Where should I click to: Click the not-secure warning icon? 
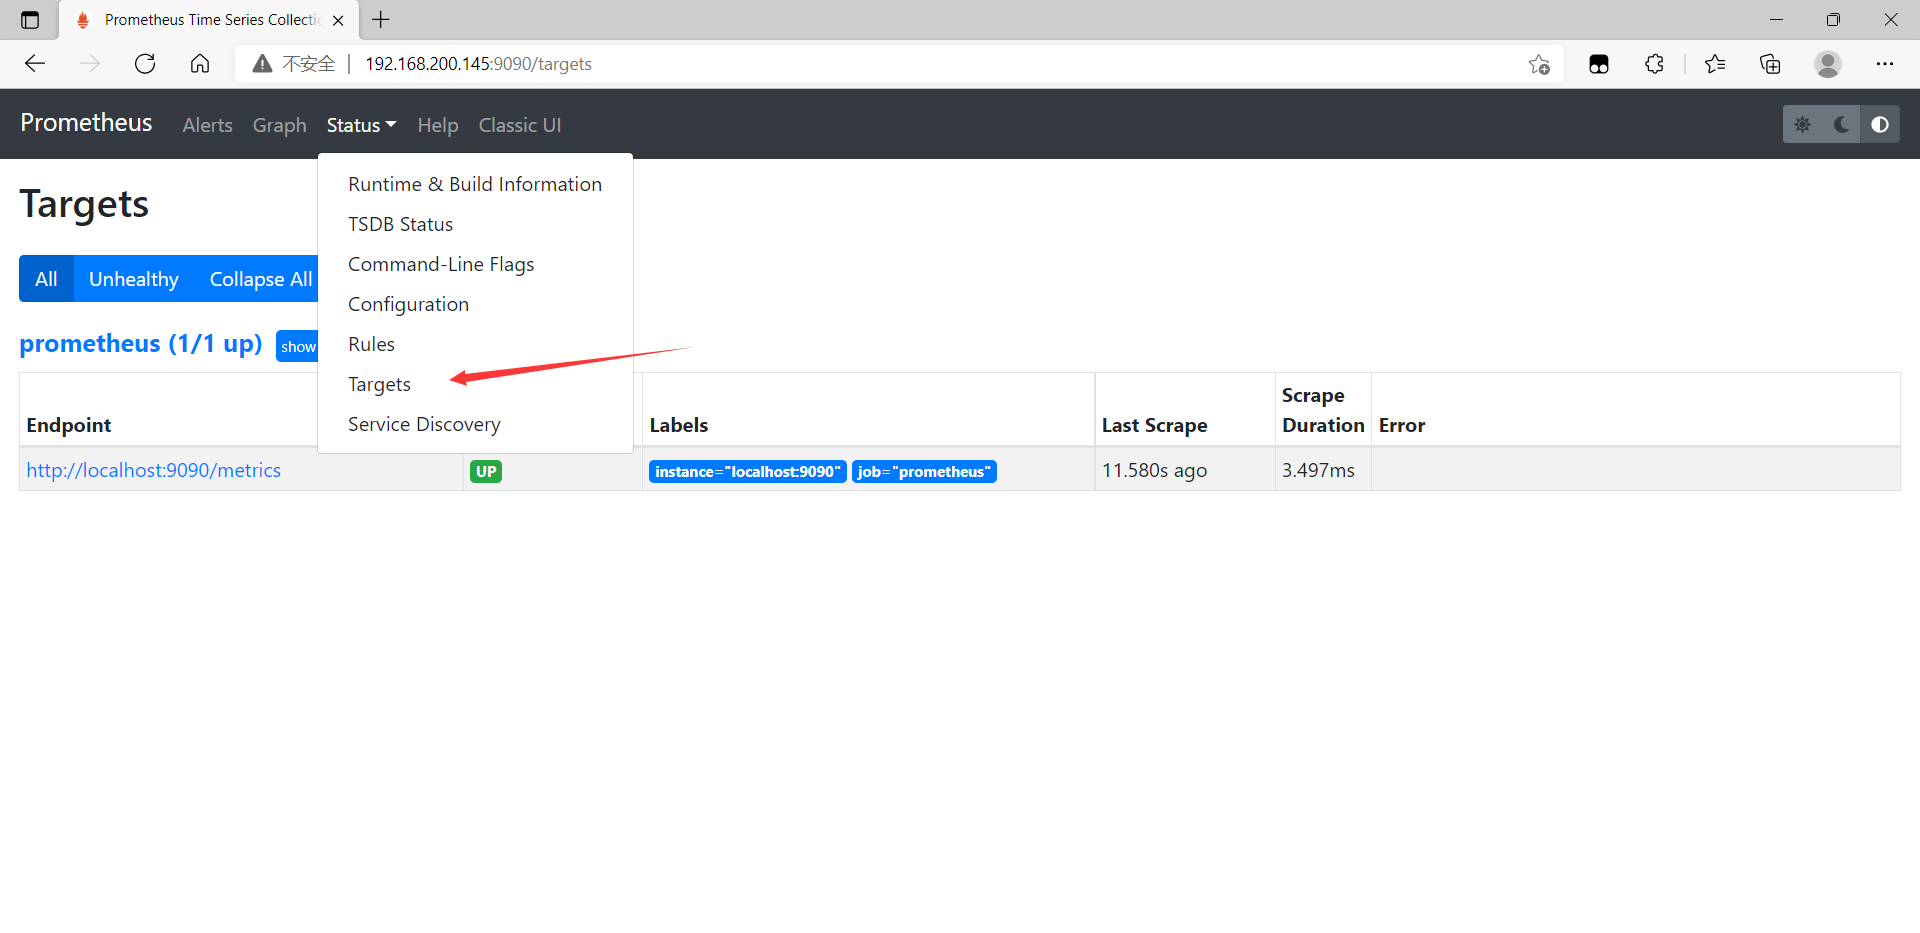click(262, 64)
